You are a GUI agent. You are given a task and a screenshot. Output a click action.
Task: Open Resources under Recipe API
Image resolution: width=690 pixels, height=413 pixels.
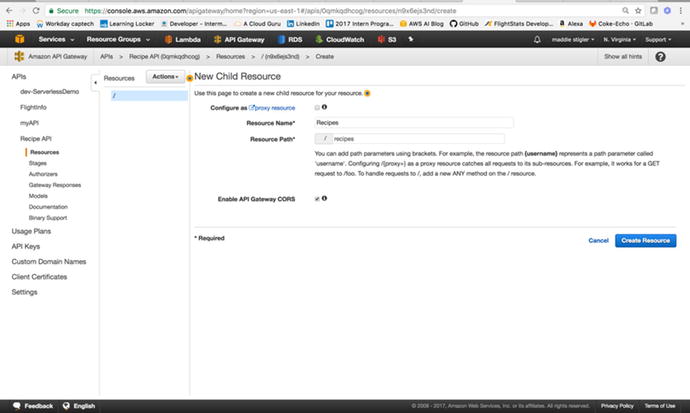tap(44, 152)
